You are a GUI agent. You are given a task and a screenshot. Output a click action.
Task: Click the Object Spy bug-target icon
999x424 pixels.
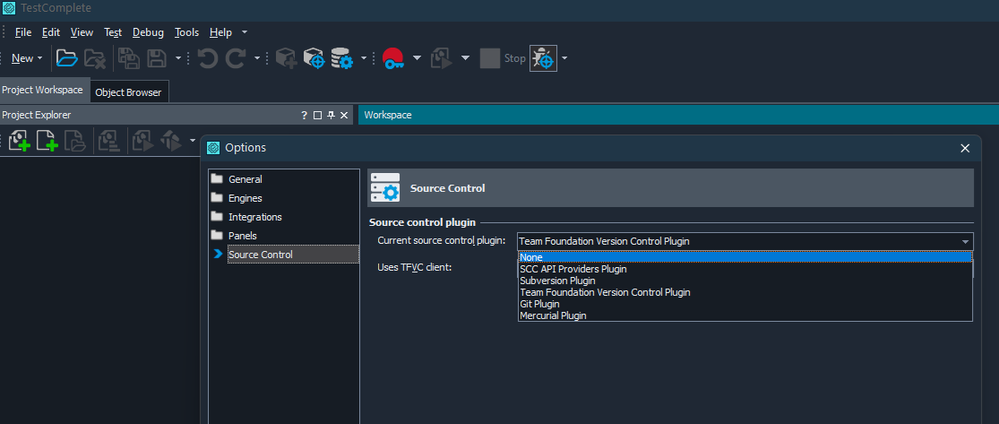coord(543,58)
